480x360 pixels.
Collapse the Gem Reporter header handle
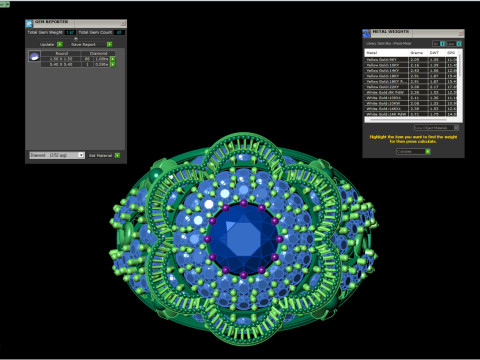tap(76, 39)
